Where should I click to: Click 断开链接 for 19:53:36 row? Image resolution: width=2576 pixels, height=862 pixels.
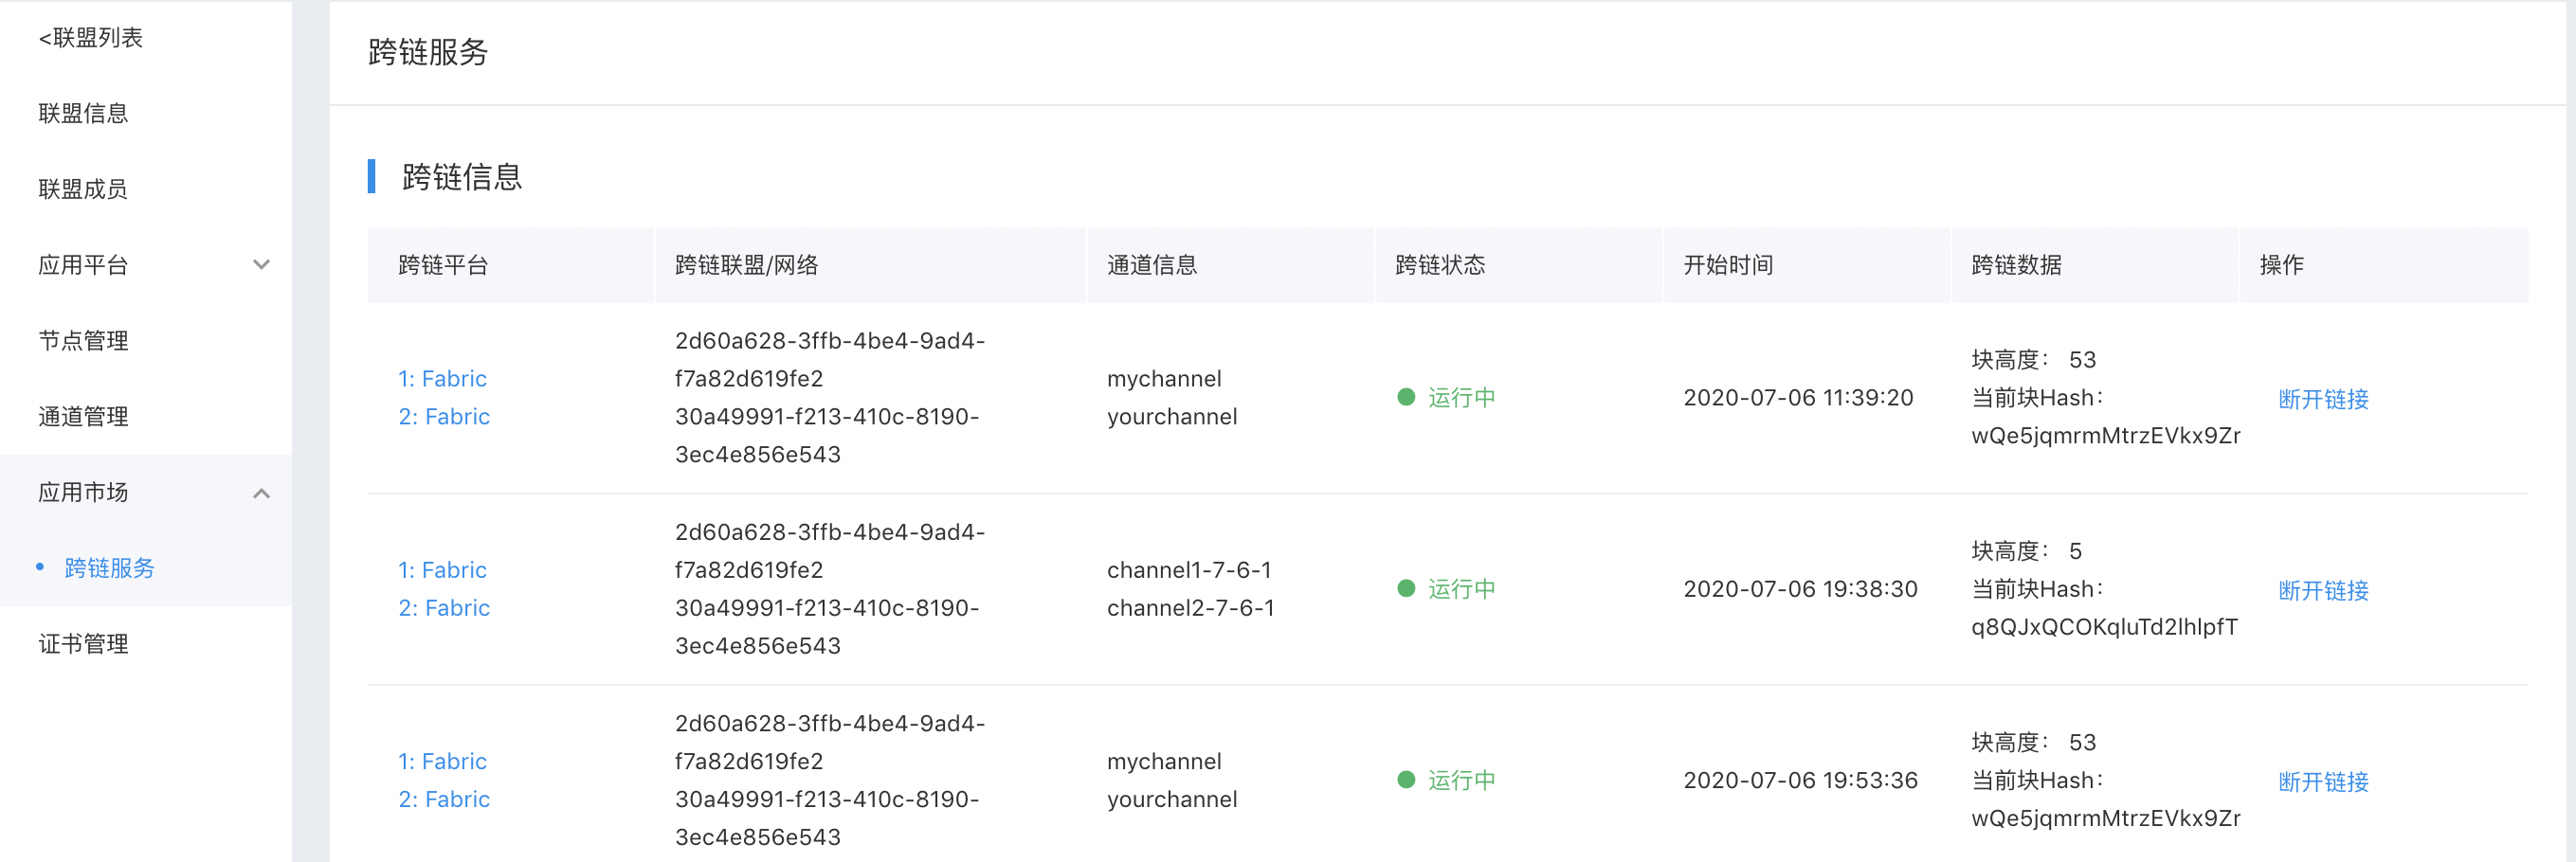click(x=2323, y=781)
